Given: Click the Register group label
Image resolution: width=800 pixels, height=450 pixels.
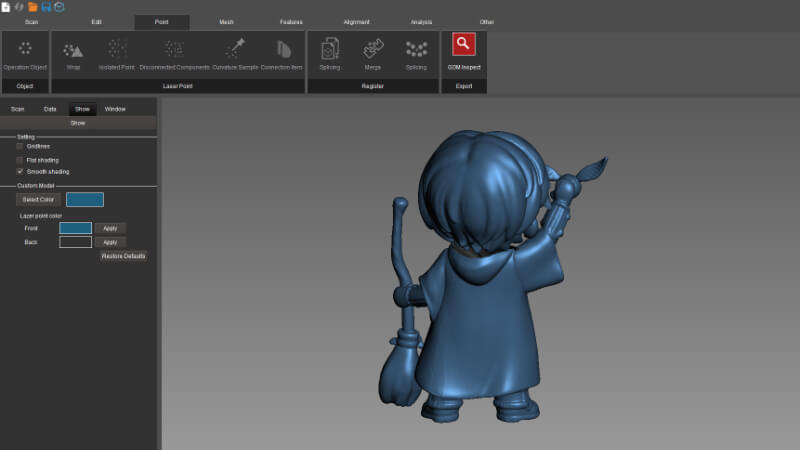Looking at the screenshot, I should coord(373,86).
